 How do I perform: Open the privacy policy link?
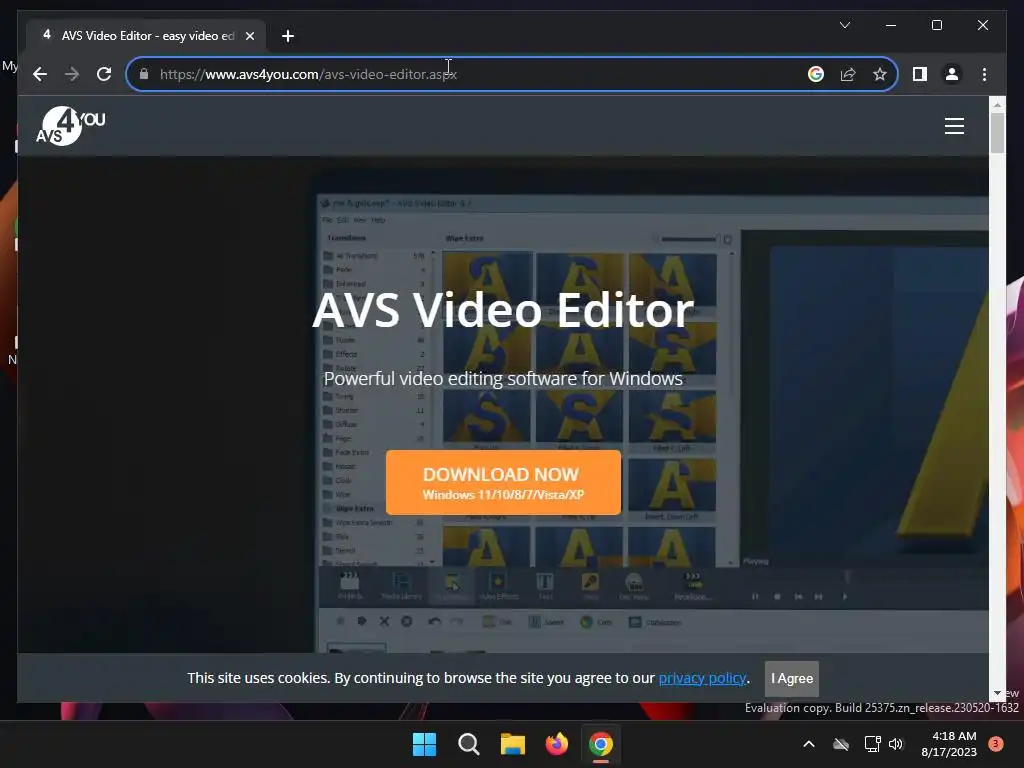click(702, 678)
